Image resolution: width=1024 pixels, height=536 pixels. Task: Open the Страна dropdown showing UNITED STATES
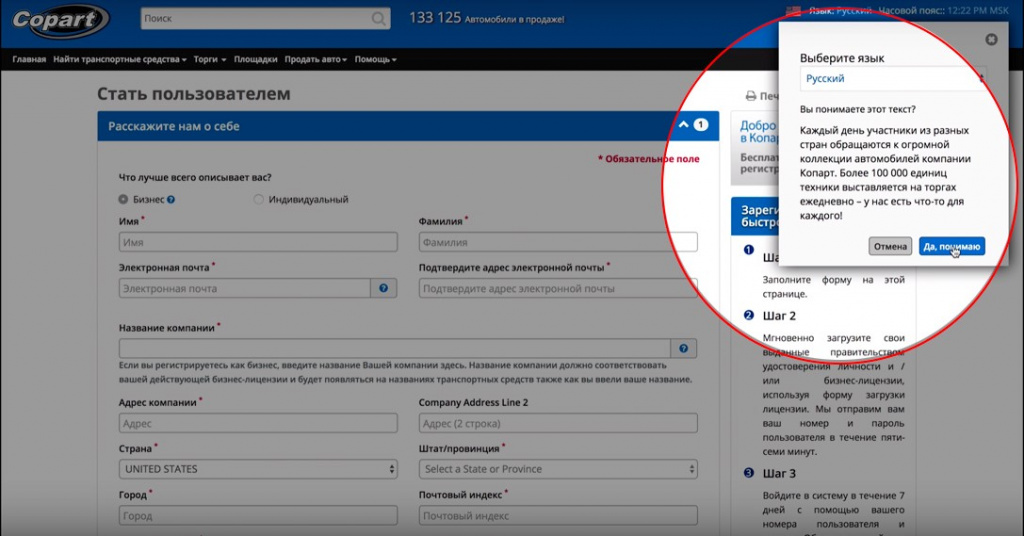258,469
